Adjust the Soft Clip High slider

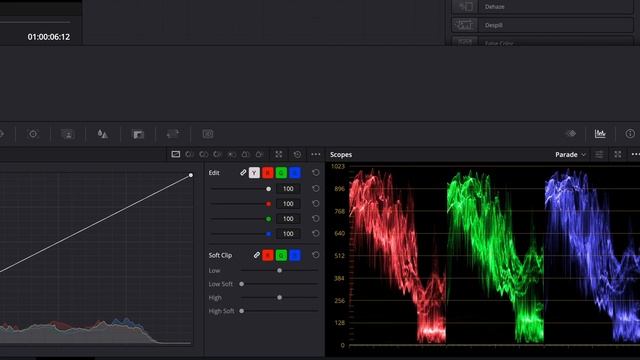coord(280,298)
